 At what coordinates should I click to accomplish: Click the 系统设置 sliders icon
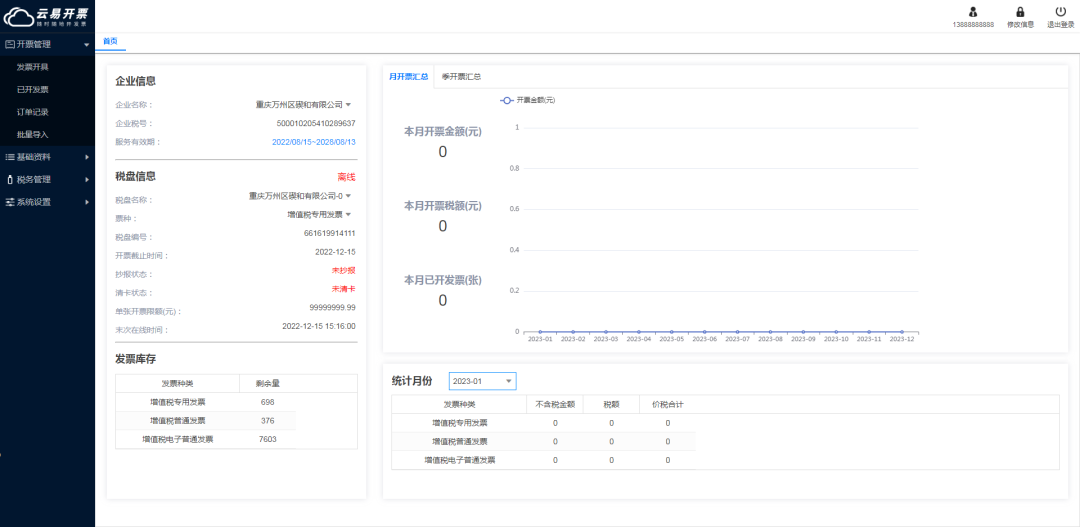pyautogui.click(x=10, y=202)
